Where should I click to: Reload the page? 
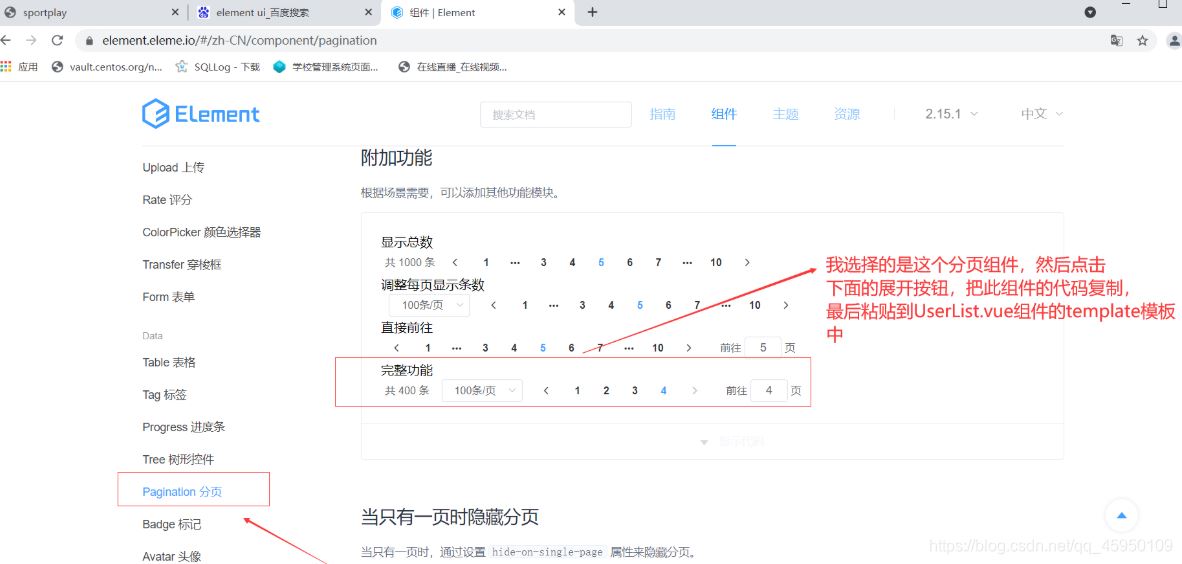(x=57, y=41)
